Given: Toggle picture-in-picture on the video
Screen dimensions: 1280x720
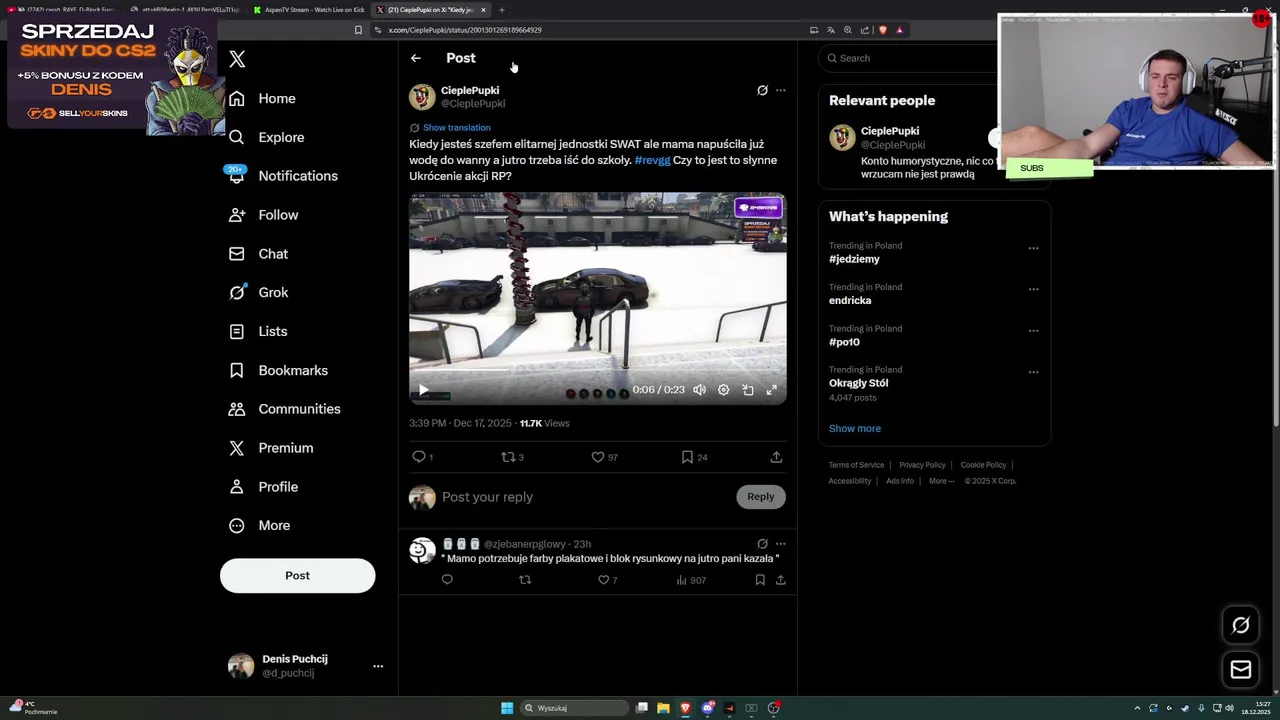Looking at the screenshot, I should [748, 390].
